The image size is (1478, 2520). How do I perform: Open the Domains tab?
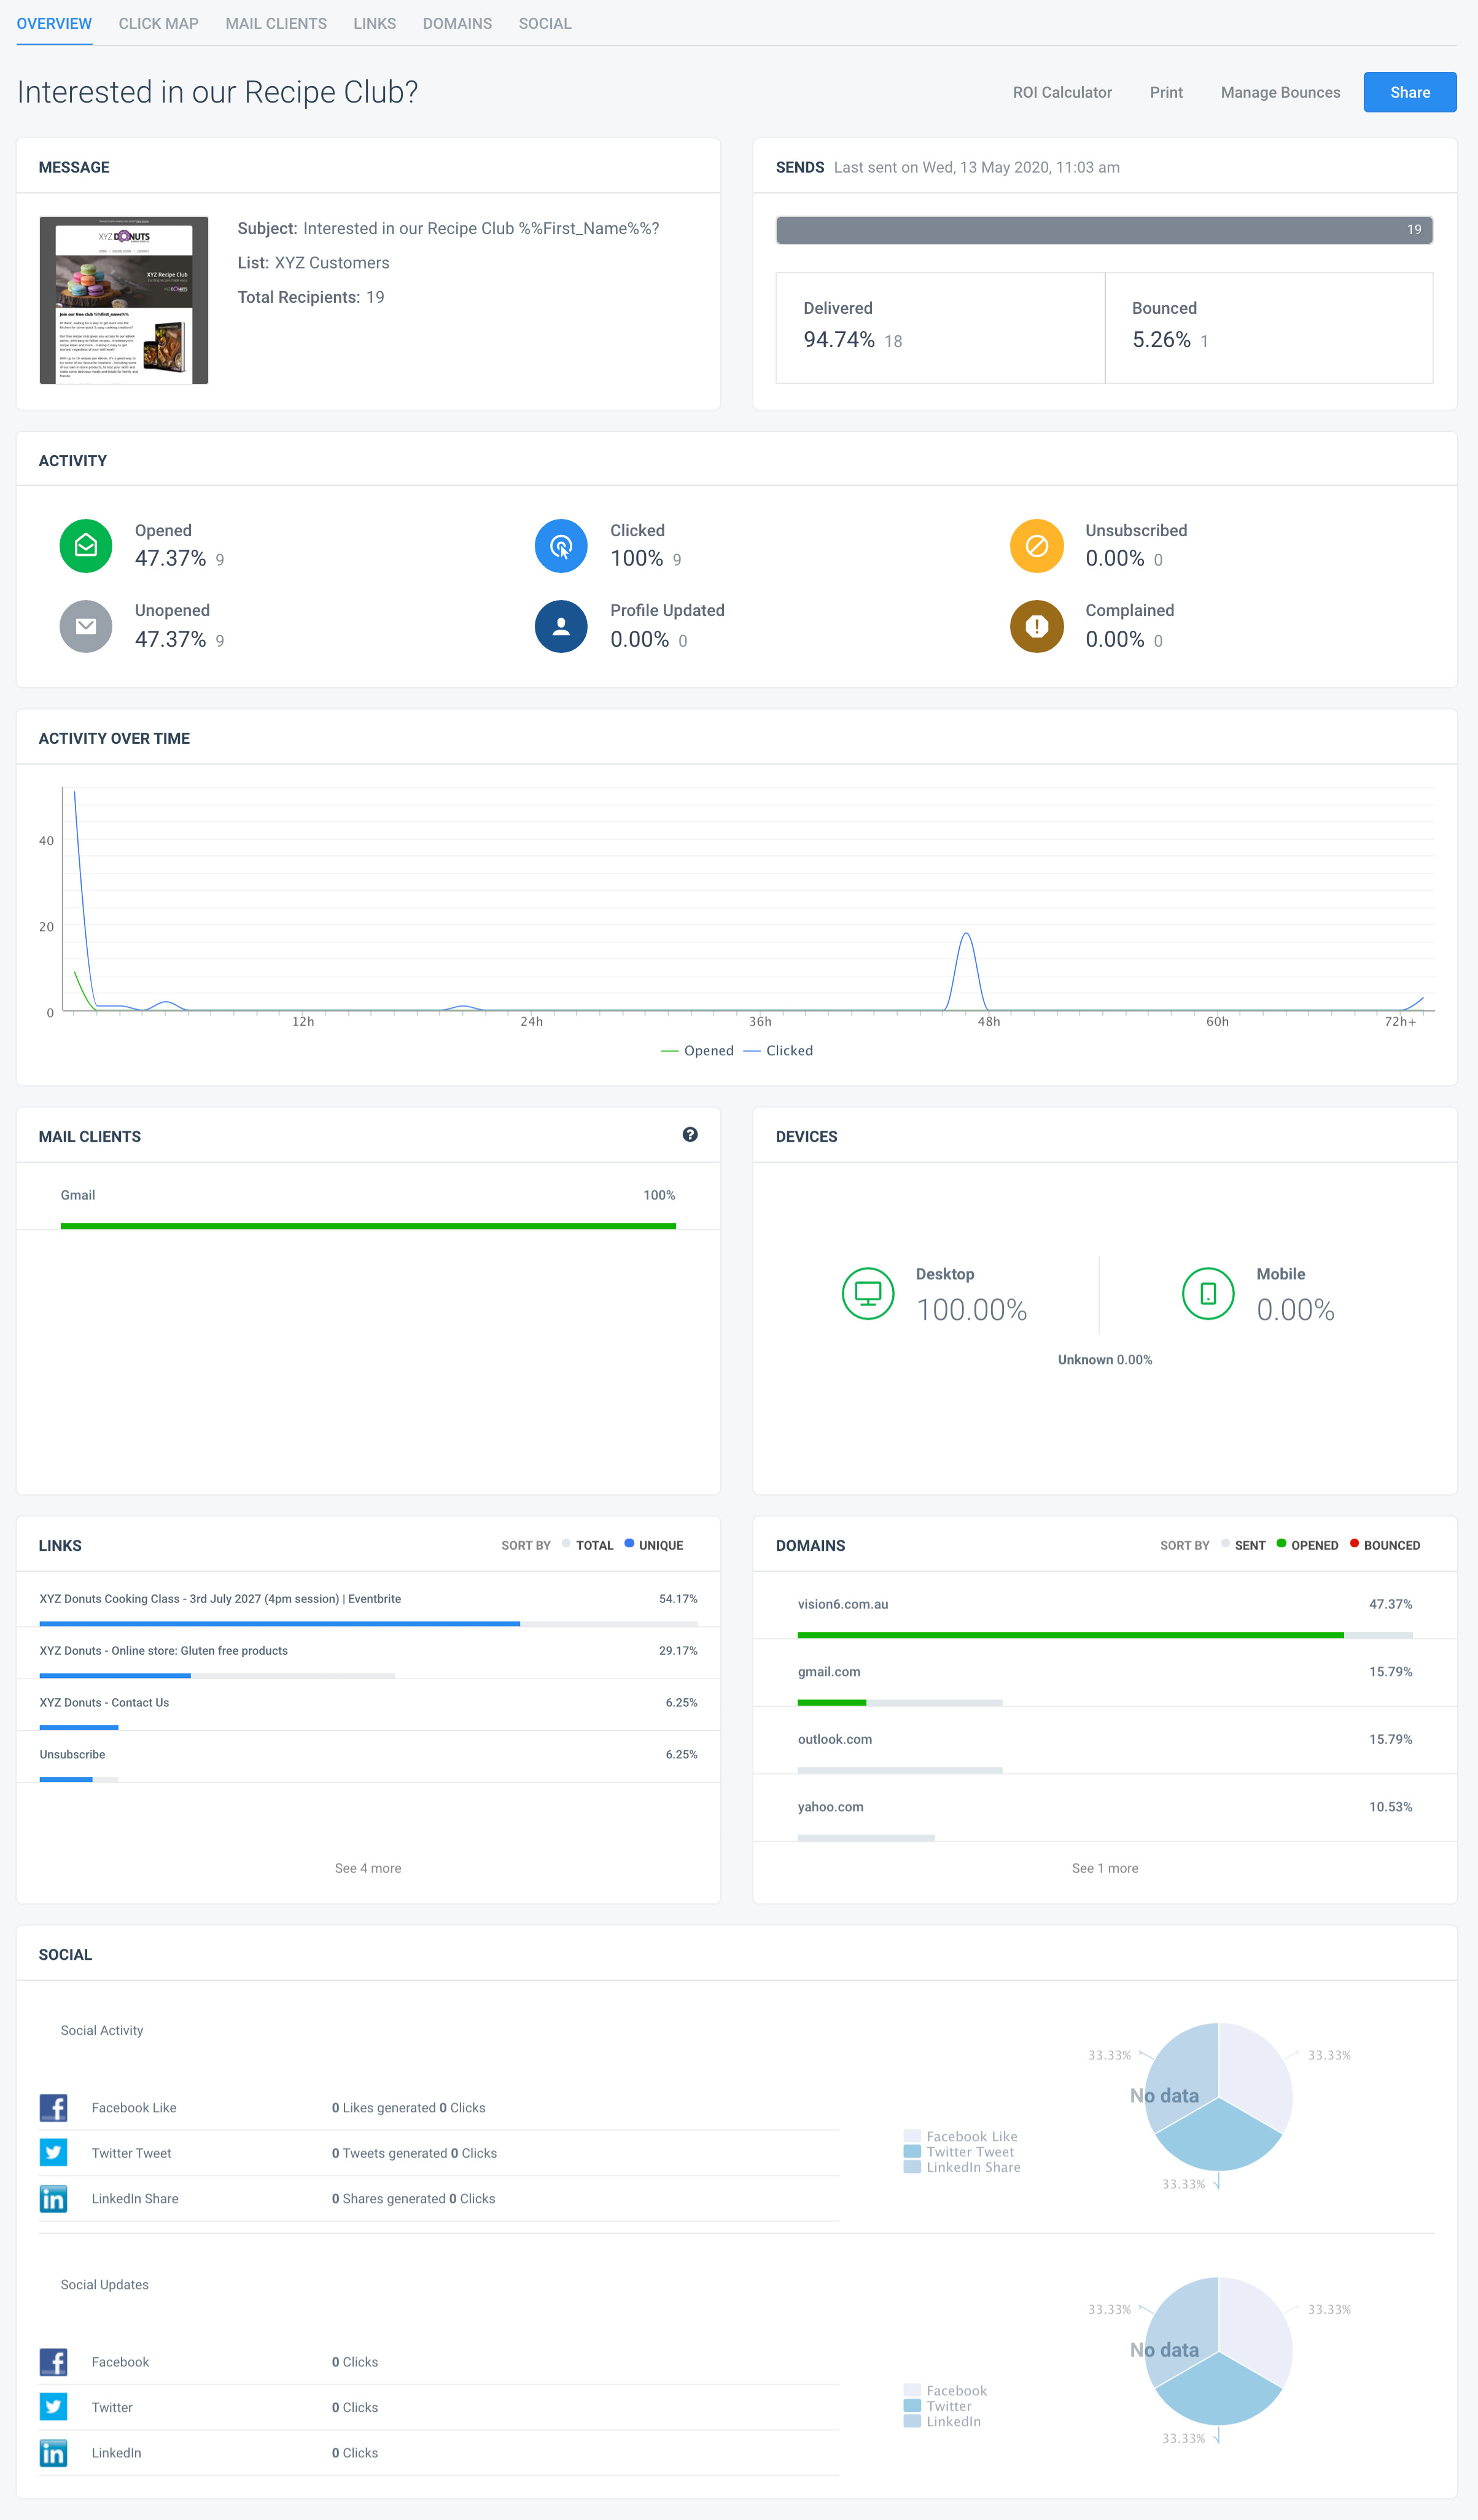point(457,23)
